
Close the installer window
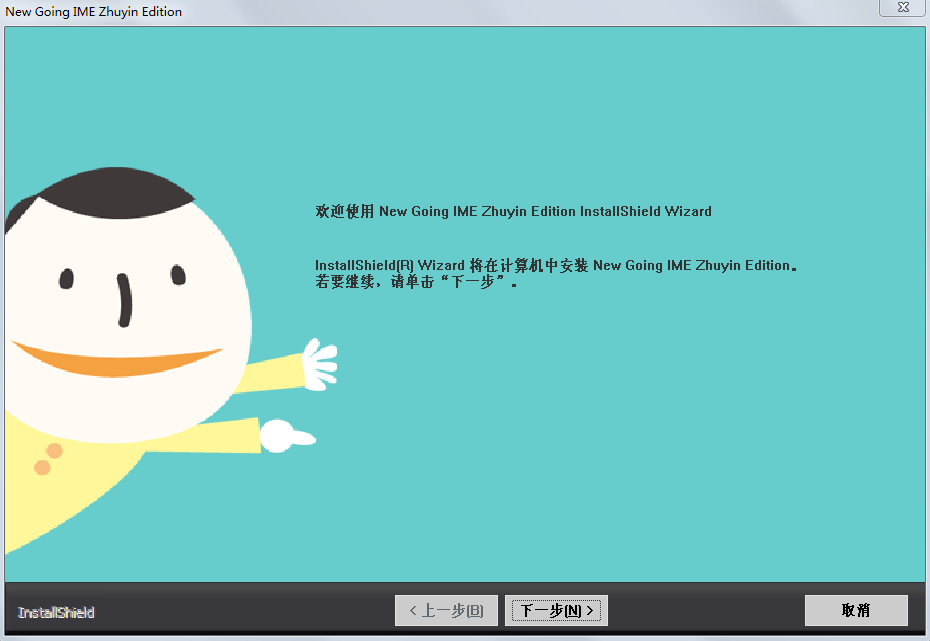tap(903, 8)
